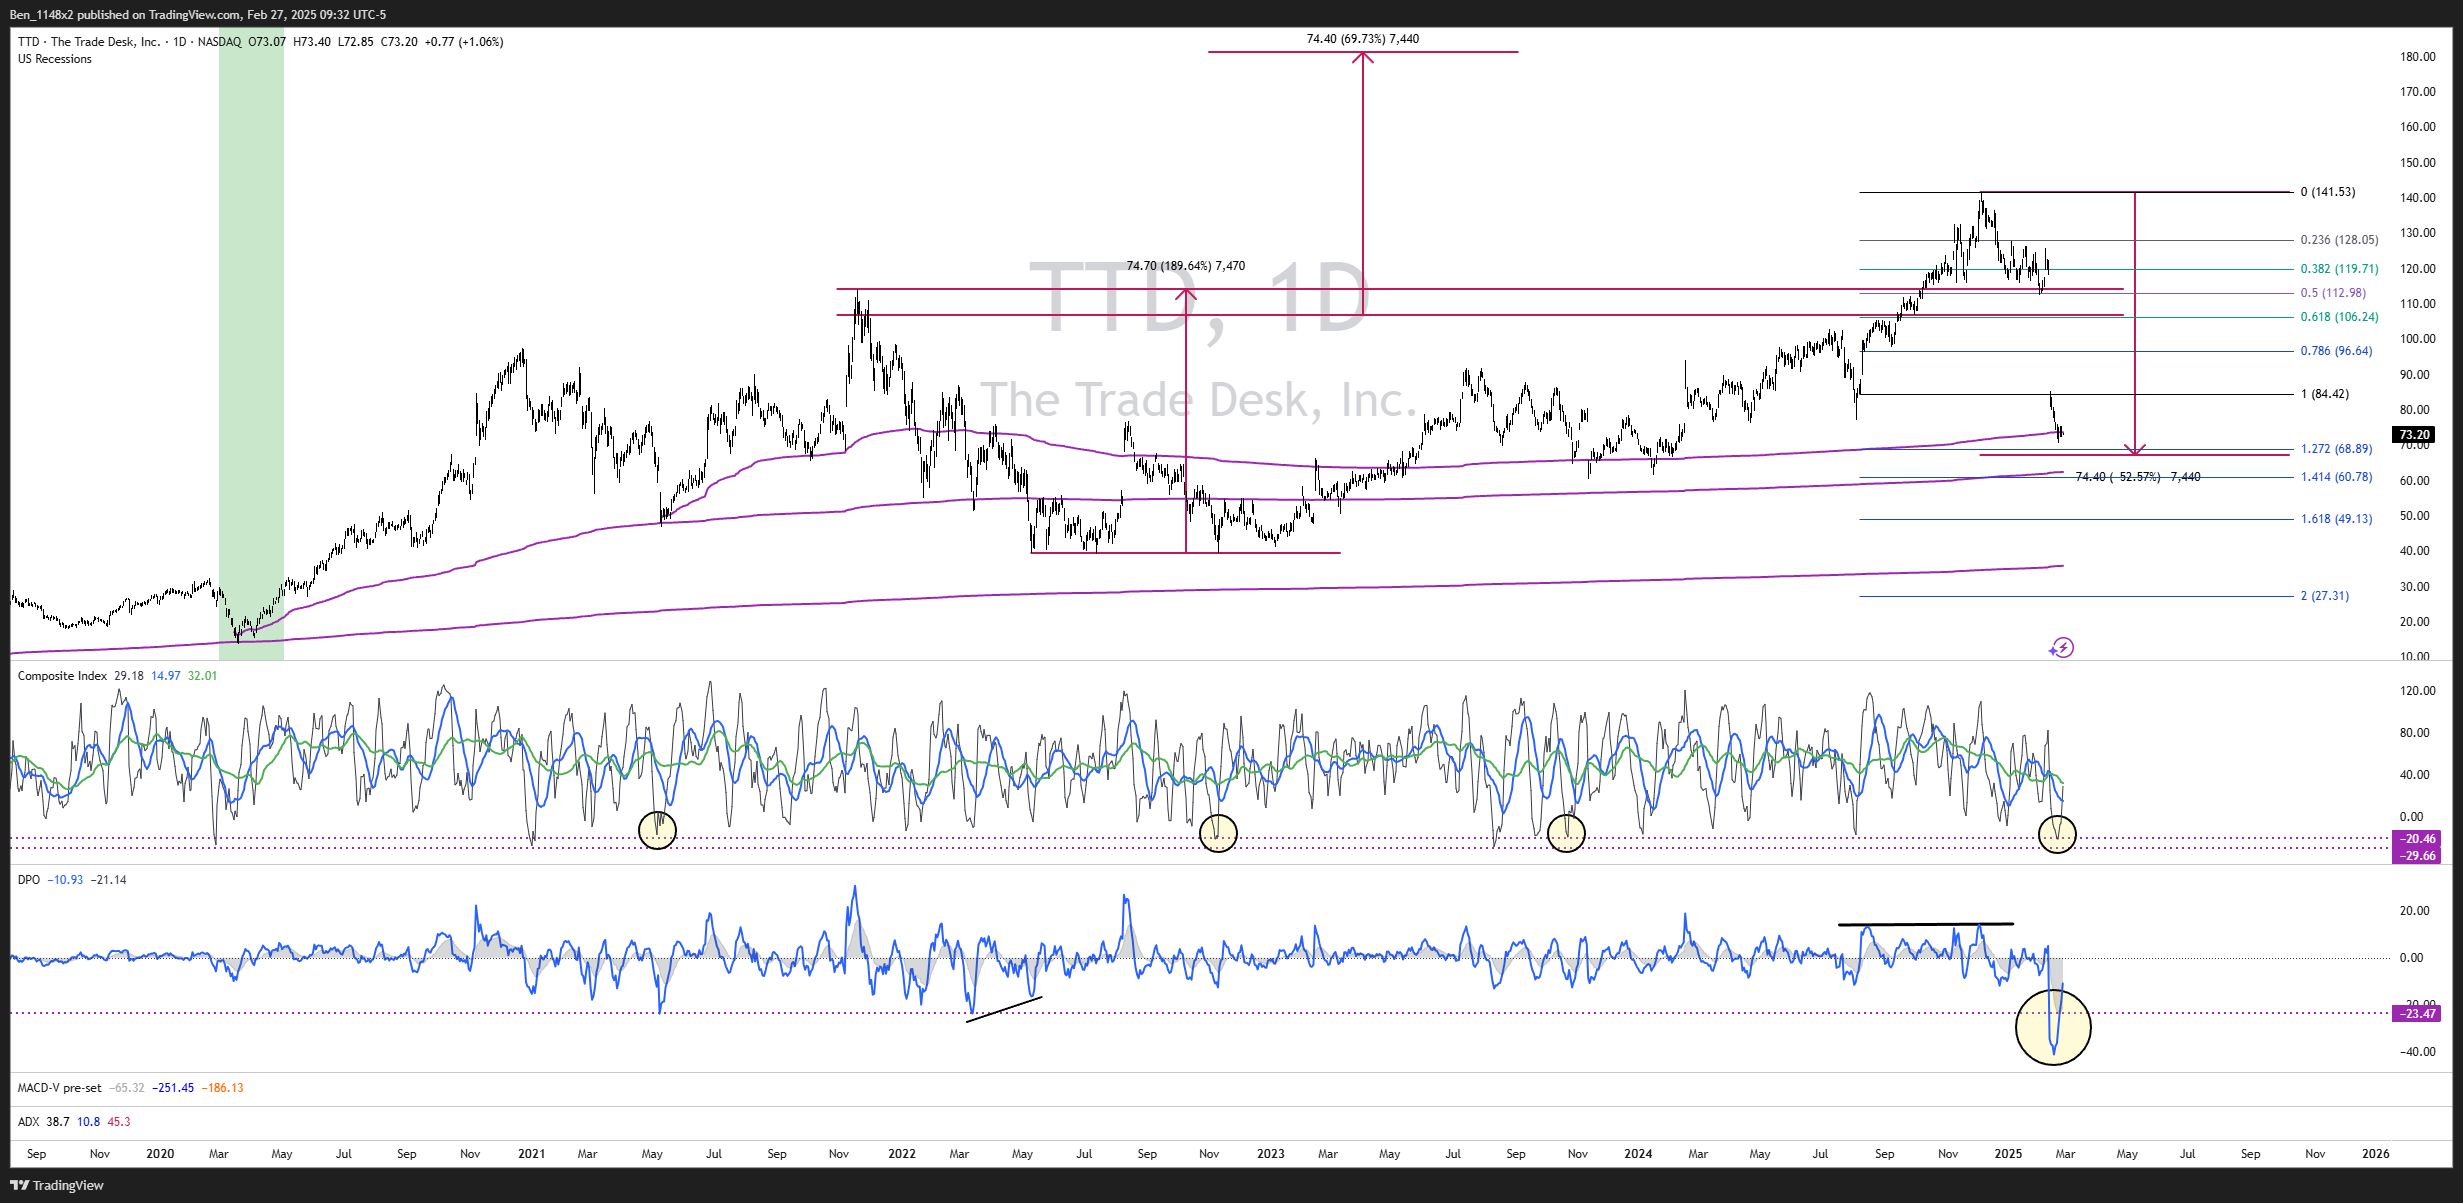This screenshot has height=1203, width=2463.
Task: Select Fibonacci level 0.382 (119.71) label
Action: (2339, 269)
